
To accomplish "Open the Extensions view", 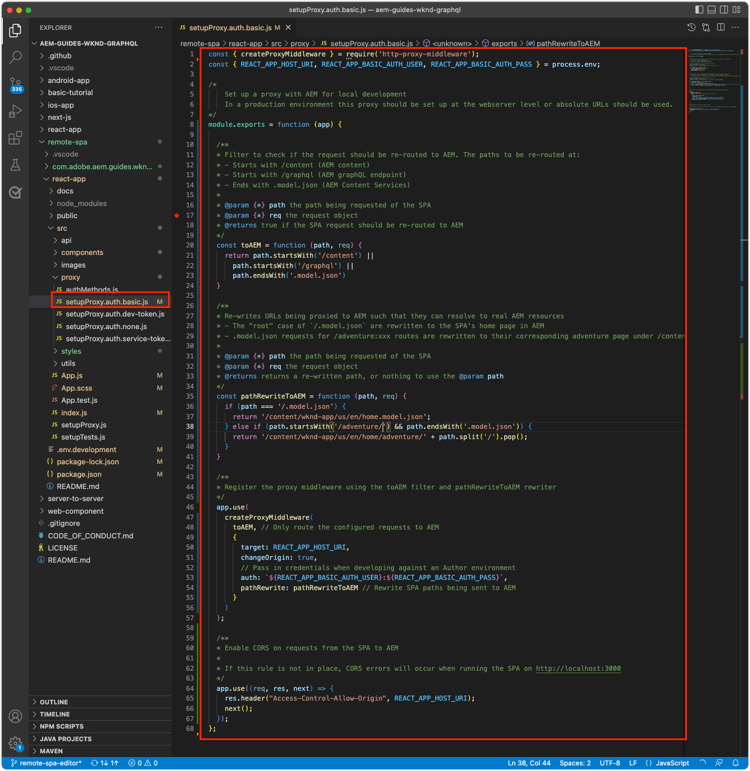I will coord(15,139).
